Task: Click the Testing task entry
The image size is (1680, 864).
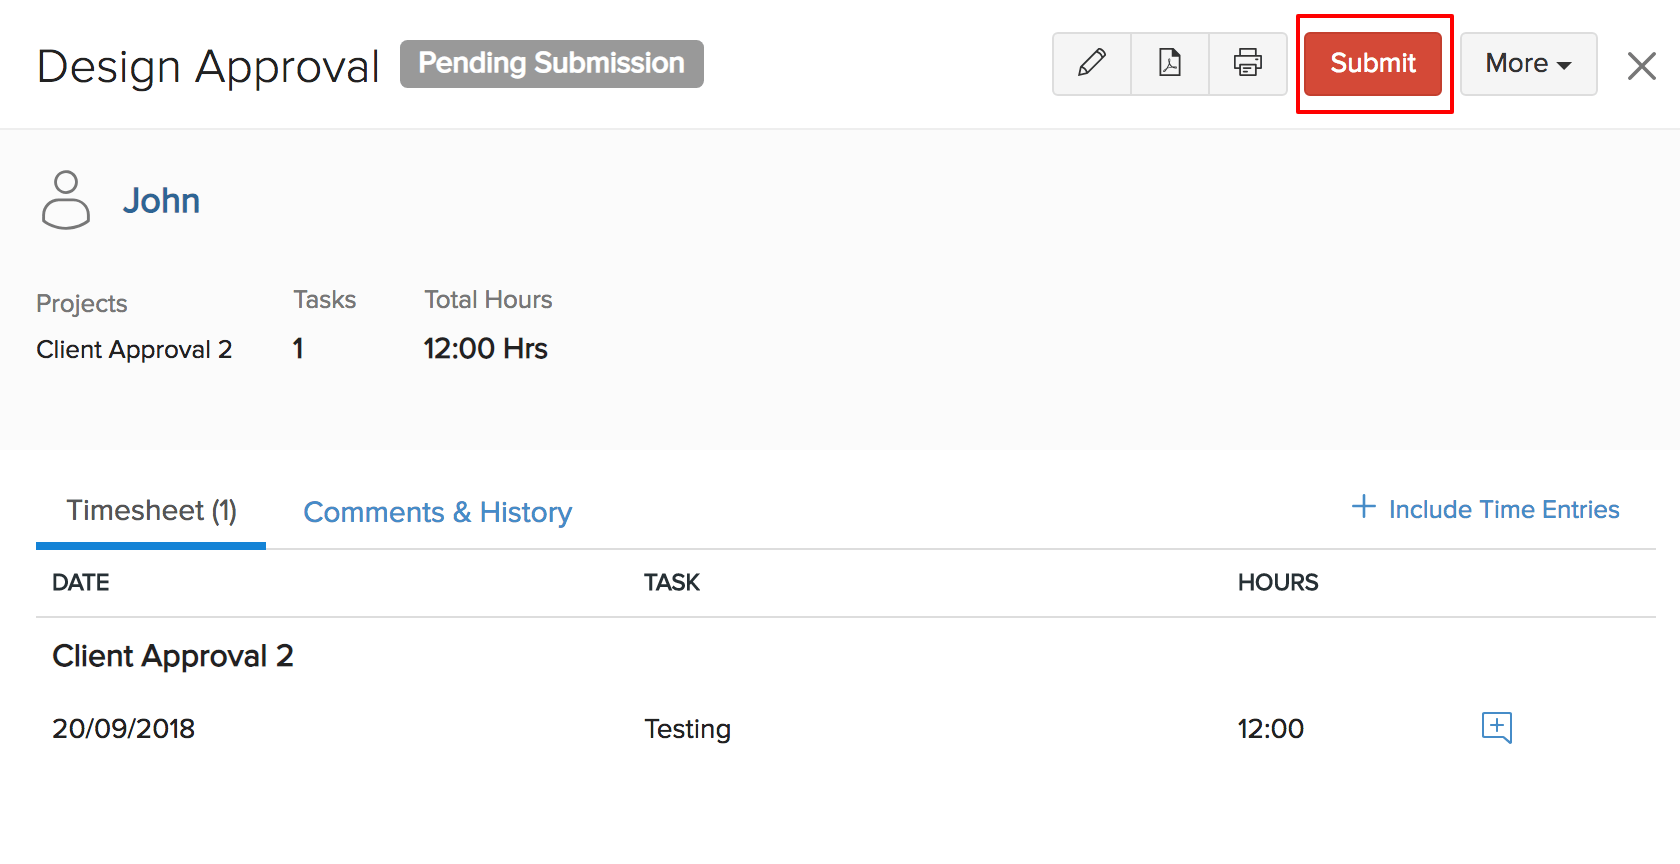Action: click(687, 729)
